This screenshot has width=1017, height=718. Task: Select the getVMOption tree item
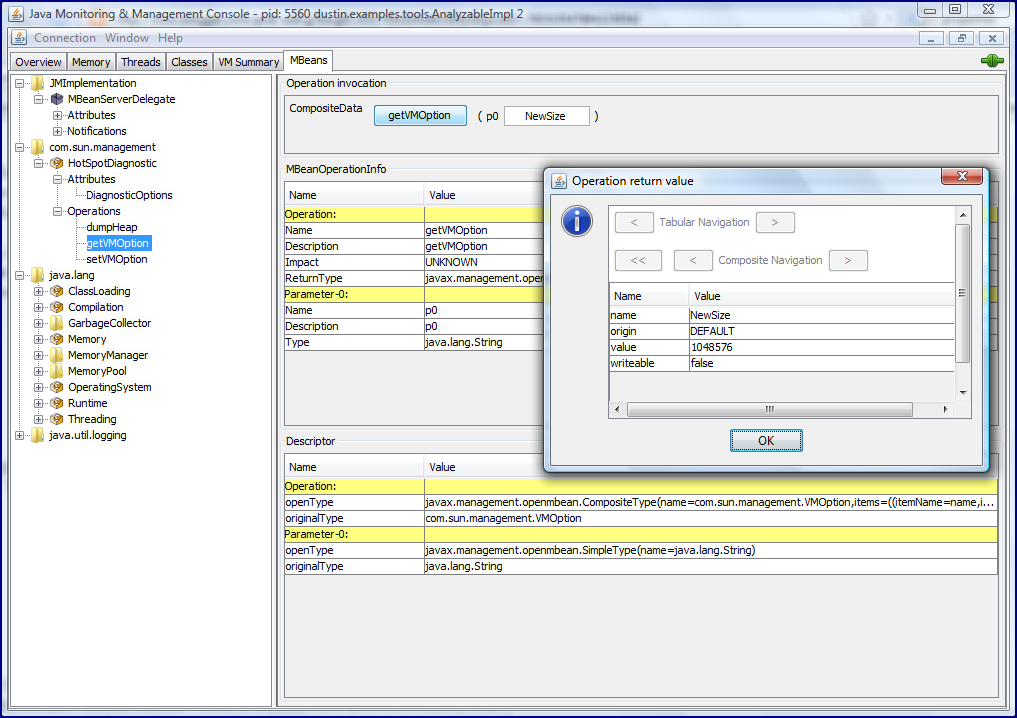pyautogui.click(x=118, y=243)
